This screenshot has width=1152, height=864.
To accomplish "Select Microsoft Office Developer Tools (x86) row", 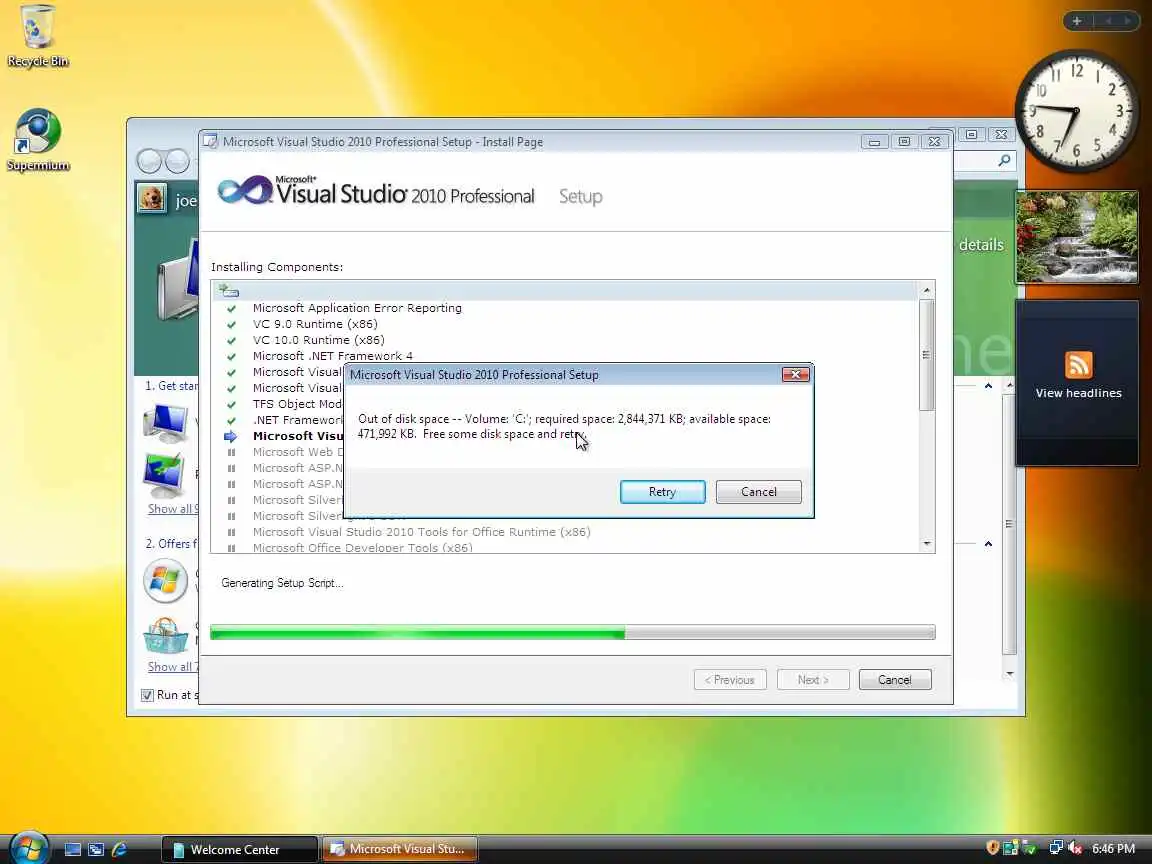I will click(363, 548).
